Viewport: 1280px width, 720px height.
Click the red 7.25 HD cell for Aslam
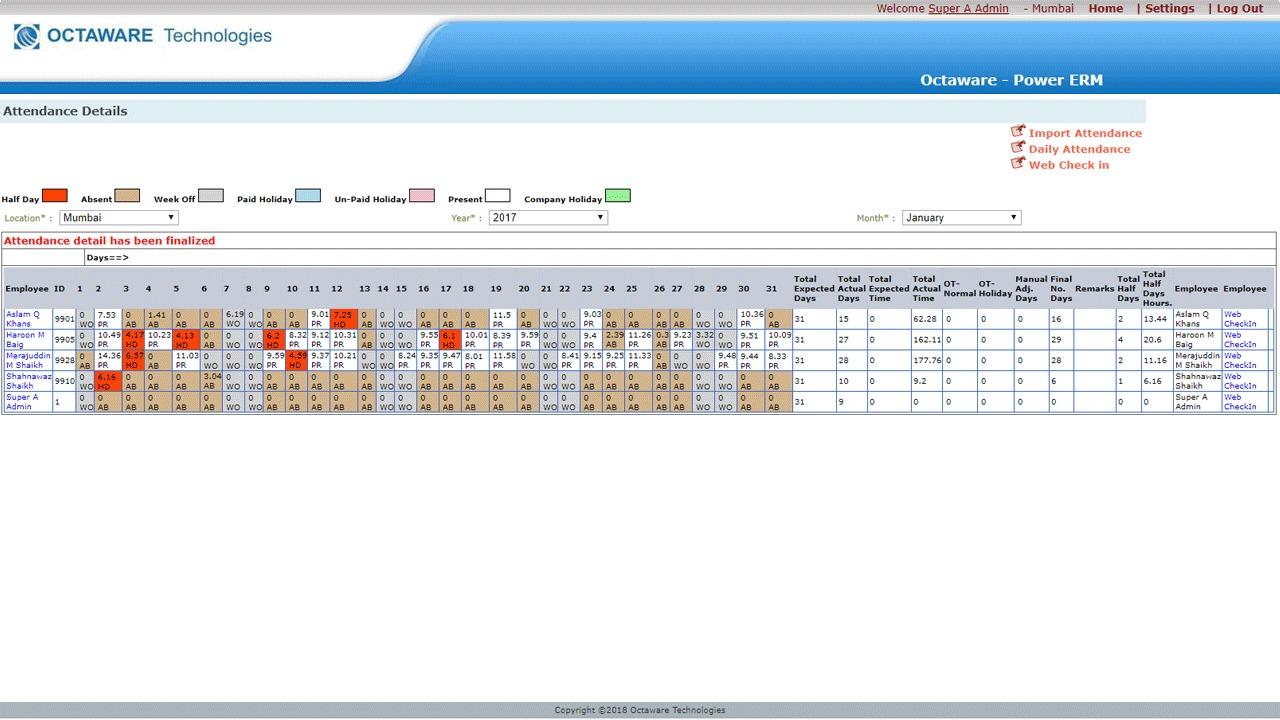coord(344,319)
